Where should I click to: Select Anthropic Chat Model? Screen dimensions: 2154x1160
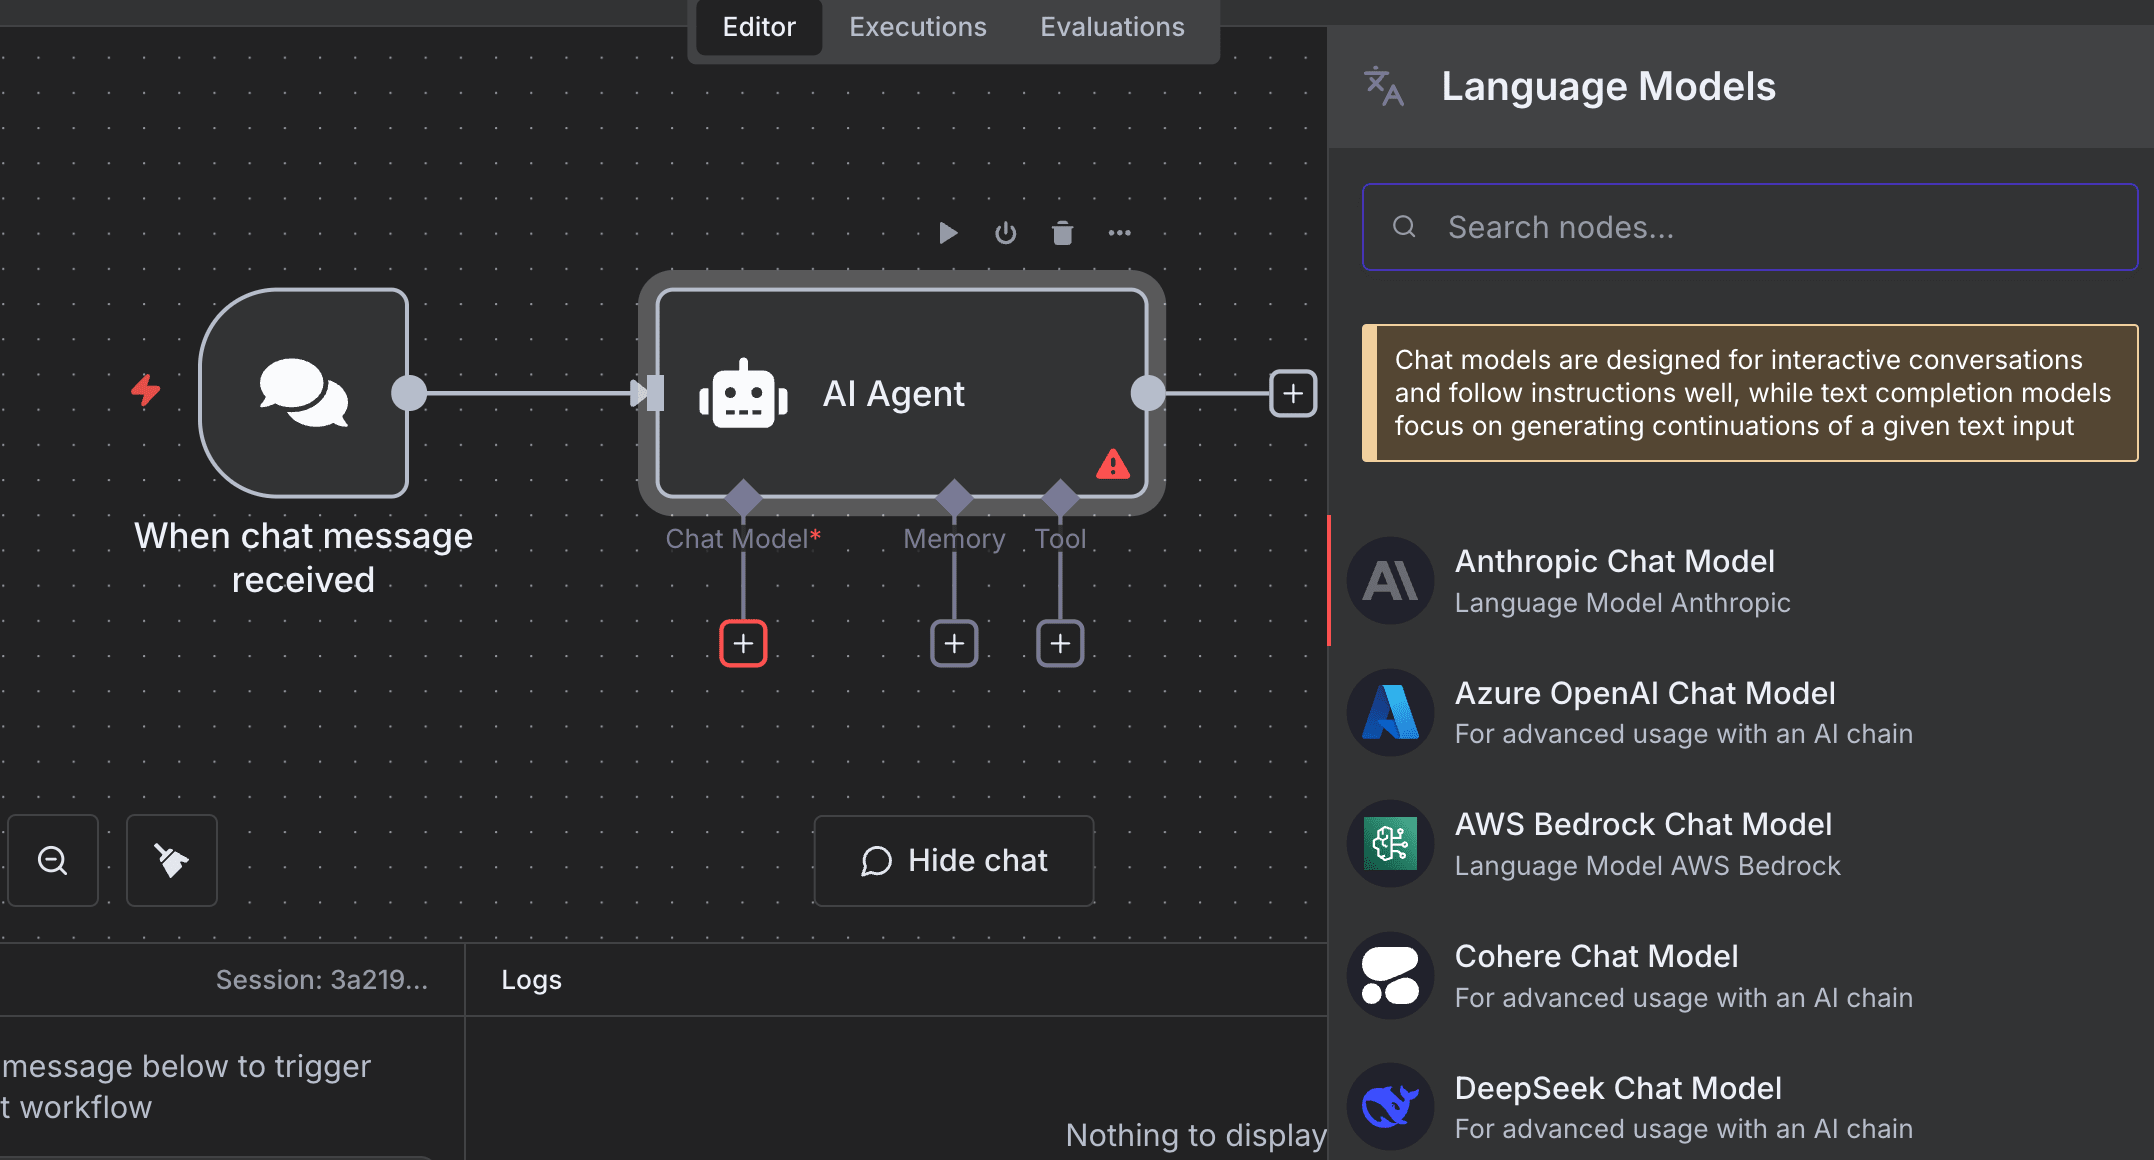pos(1614,580)
